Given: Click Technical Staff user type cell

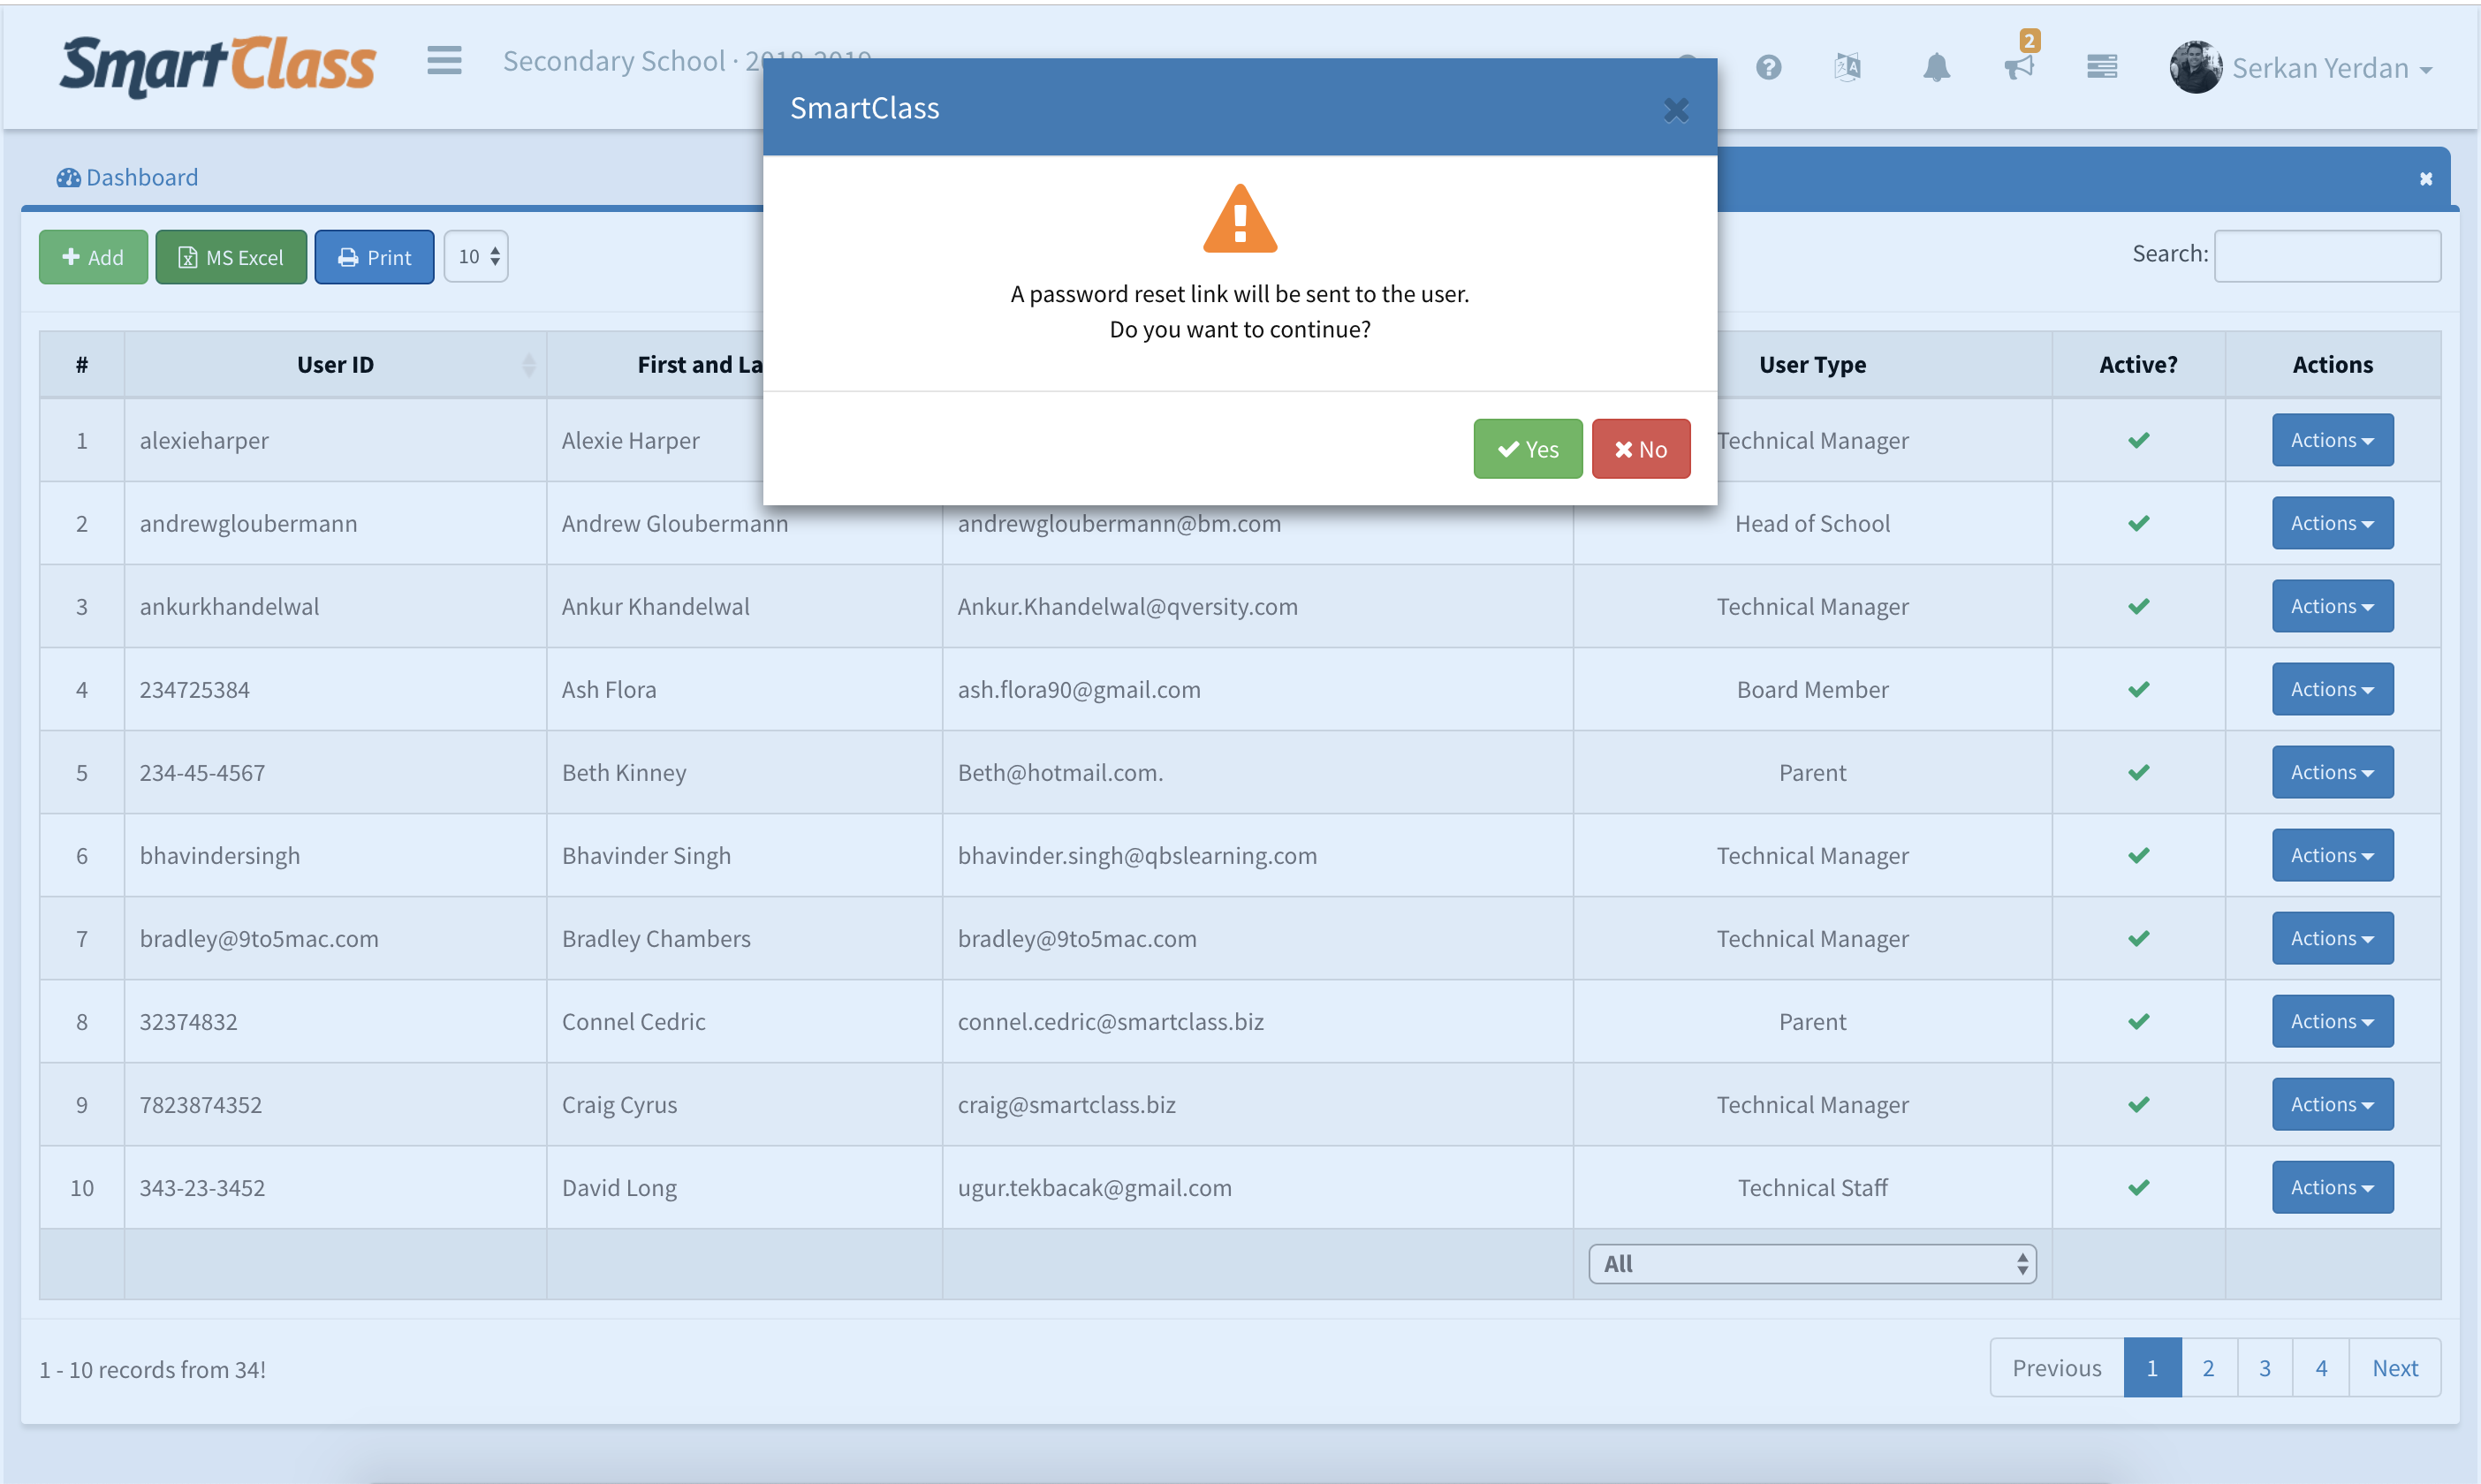Looking at the screenshot, I should [1812, 1187].
